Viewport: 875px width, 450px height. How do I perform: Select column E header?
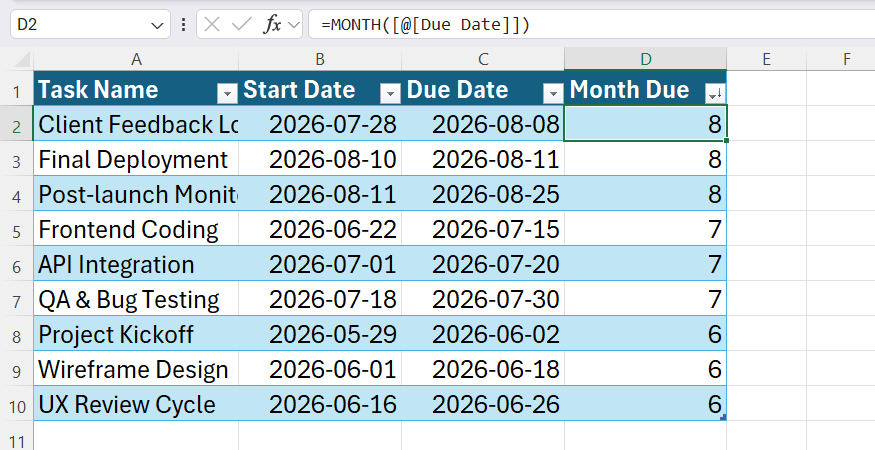point(767,59)
